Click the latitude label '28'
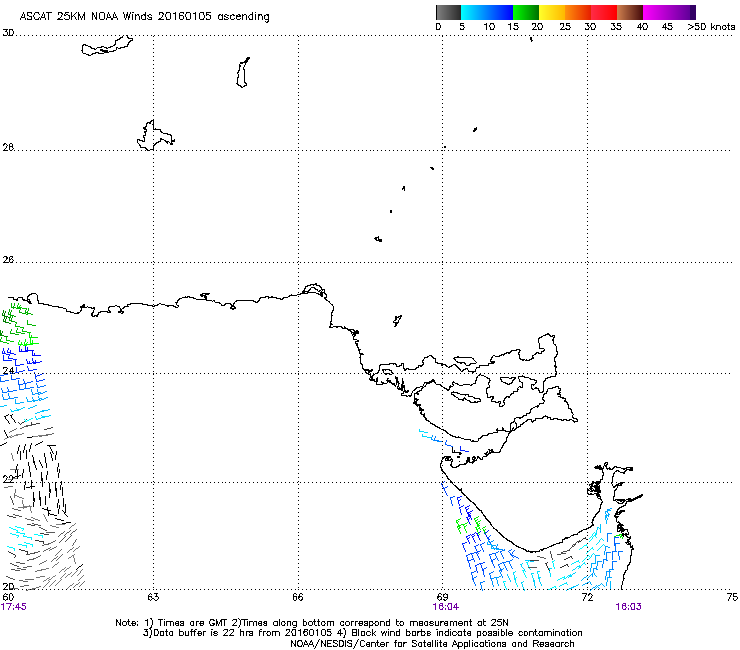 (8, 147)
